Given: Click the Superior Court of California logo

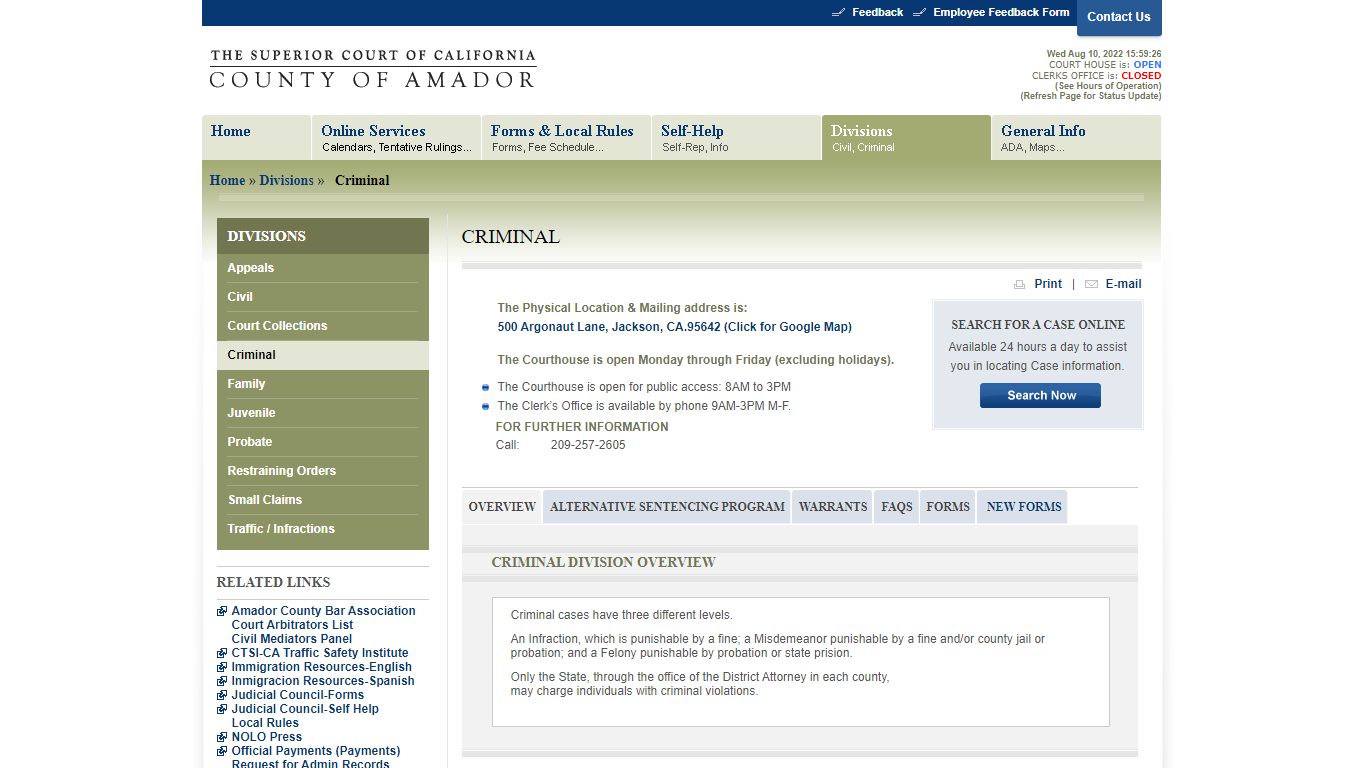Looking at the screenshot, I should point(373,69).
